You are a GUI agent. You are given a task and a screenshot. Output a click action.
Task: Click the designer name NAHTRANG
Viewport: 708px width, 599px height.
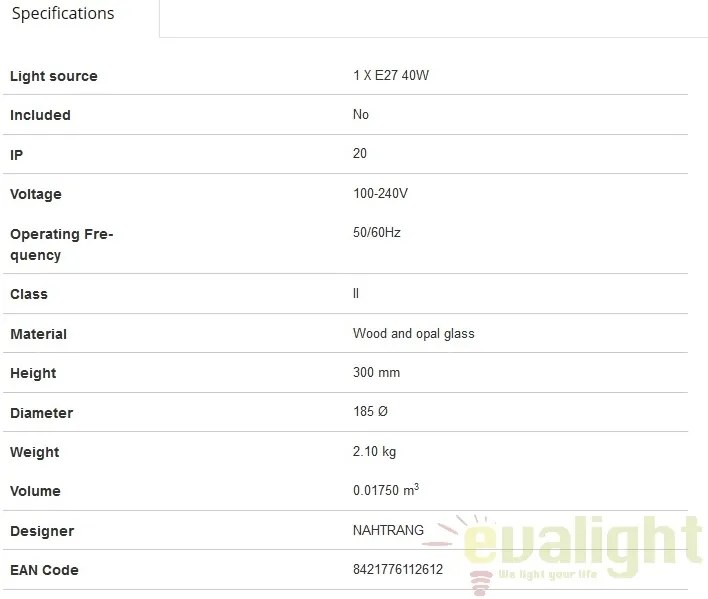tap(388, 530)
